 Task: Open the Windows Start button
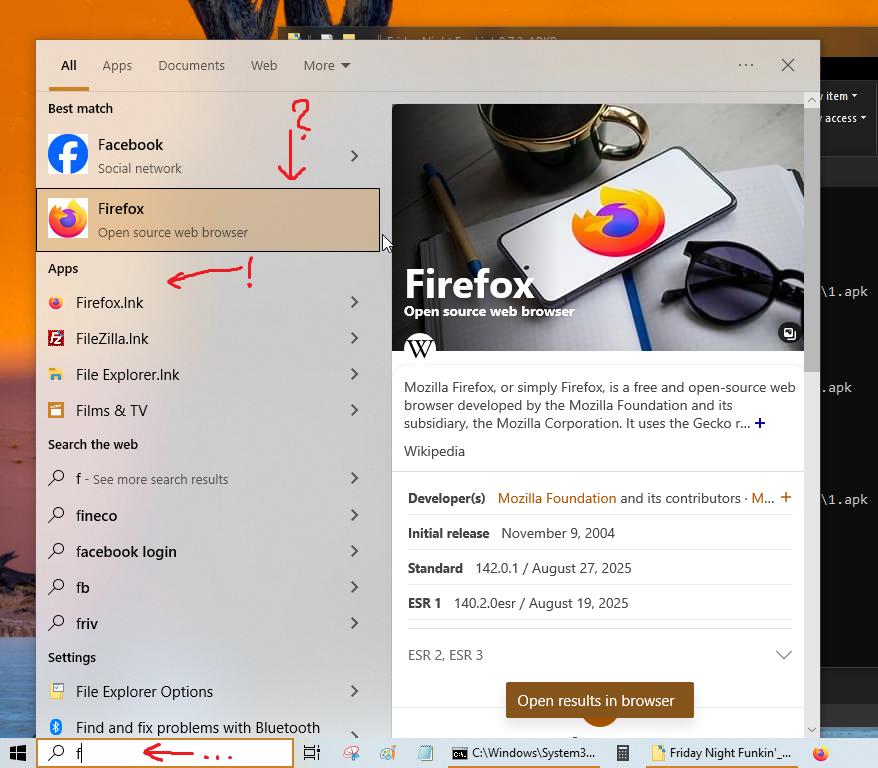coord(18,753)
